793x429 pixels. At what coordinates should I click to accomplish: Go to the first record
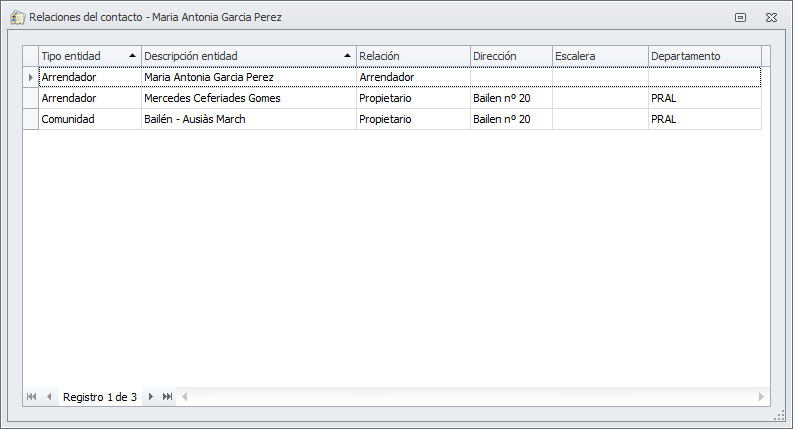click(x=32, y=397)
